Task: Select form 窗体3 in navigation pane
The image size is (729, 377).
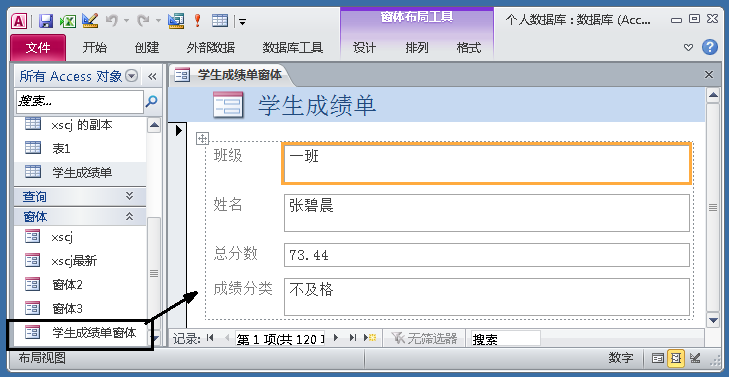Action: click(80, 308)
